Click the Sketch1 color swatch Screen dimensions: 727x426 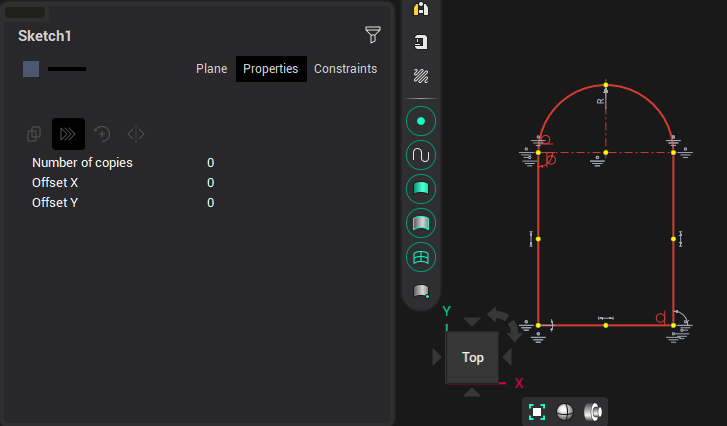31,69
